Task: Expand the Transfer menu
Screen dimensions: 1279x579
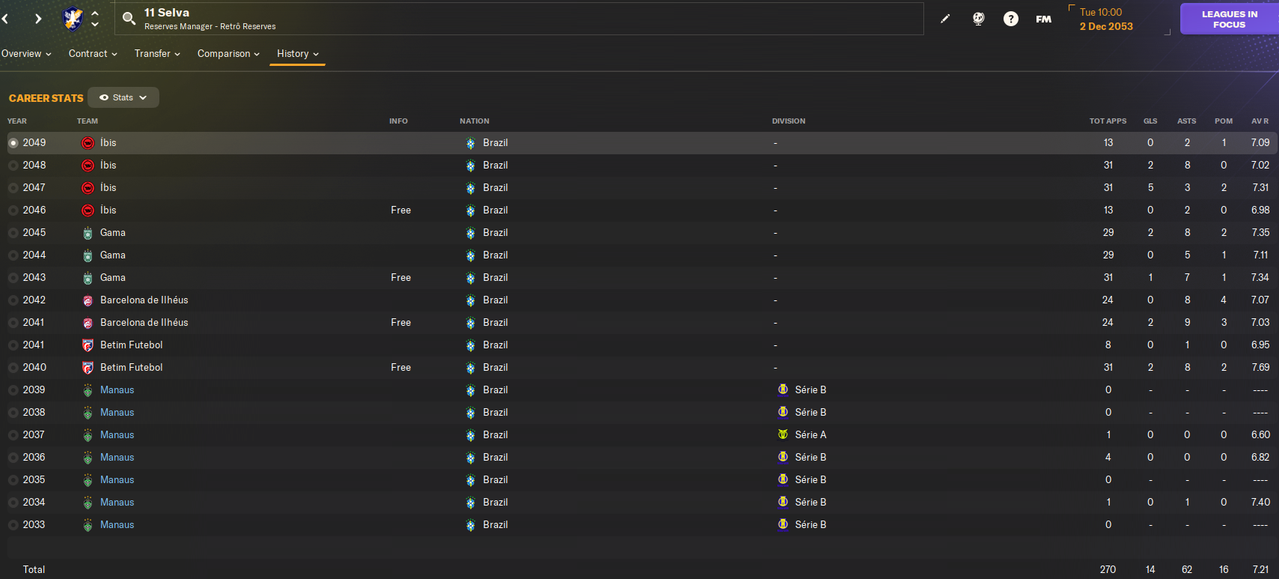Action: point(157,54)
